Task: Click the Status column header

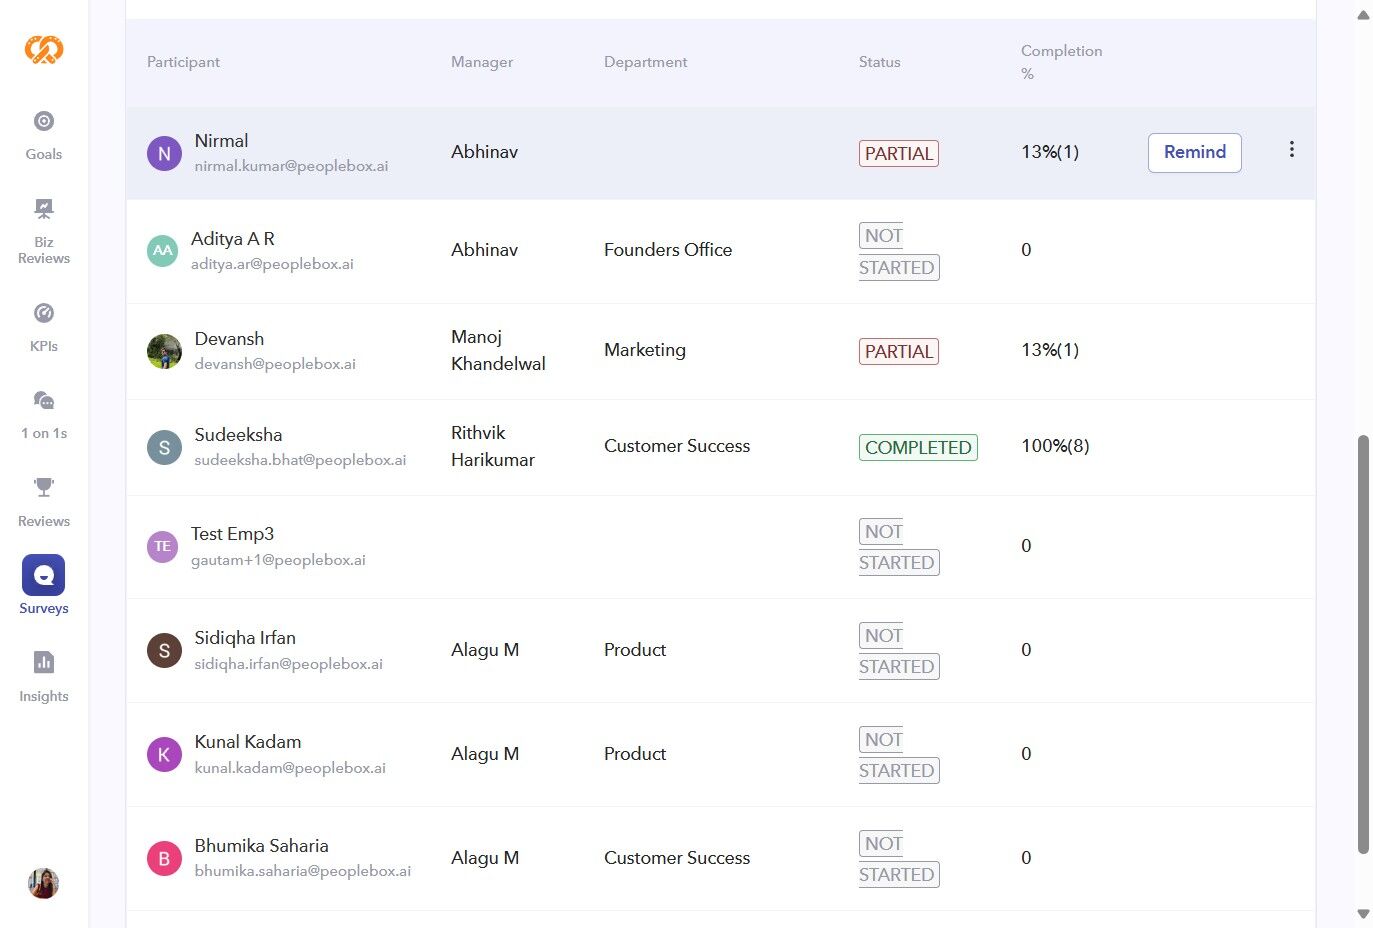Action: 879,62
